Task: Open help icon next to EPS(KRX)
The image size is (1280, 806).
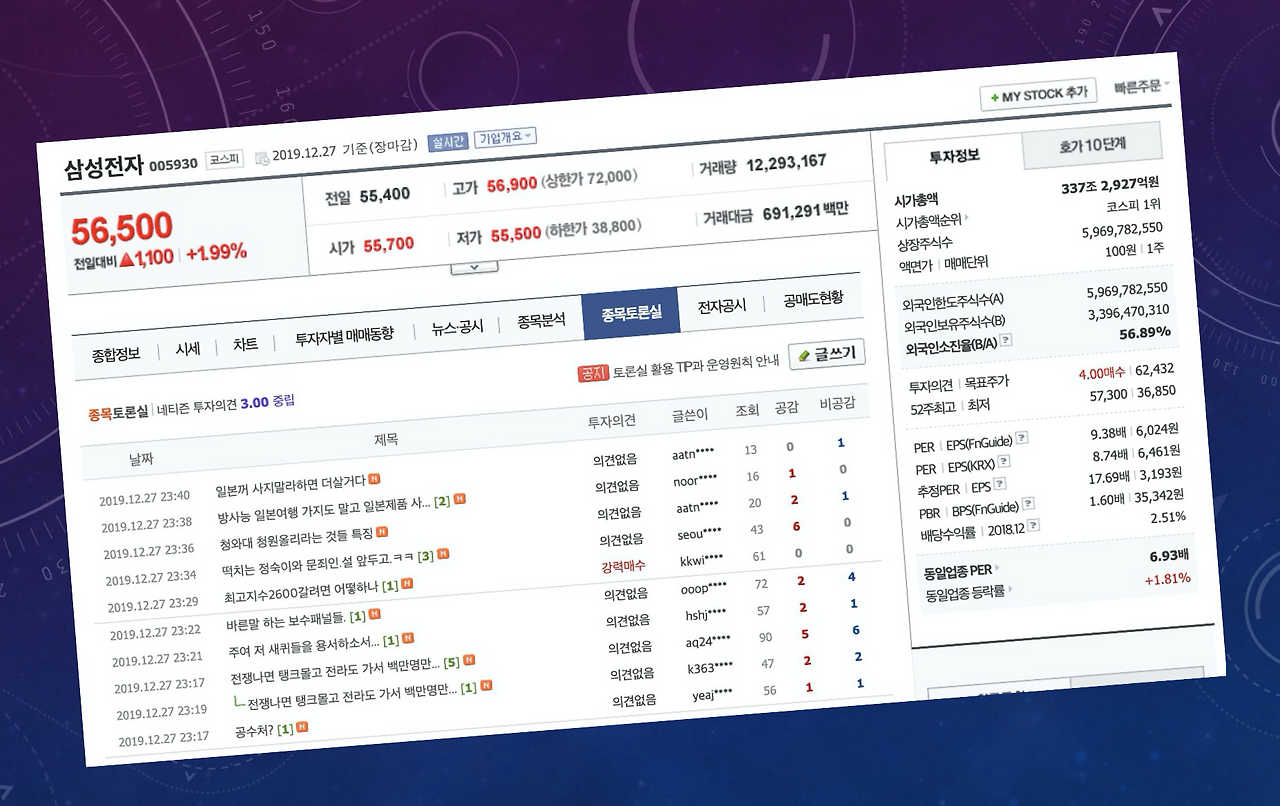Action: [1003, 462]
